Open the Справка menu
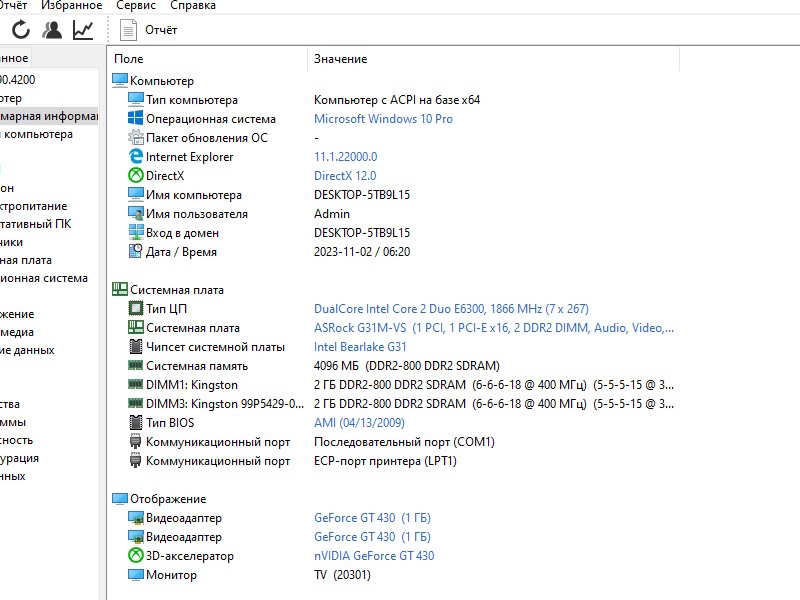800x600 pixels. 193,6
